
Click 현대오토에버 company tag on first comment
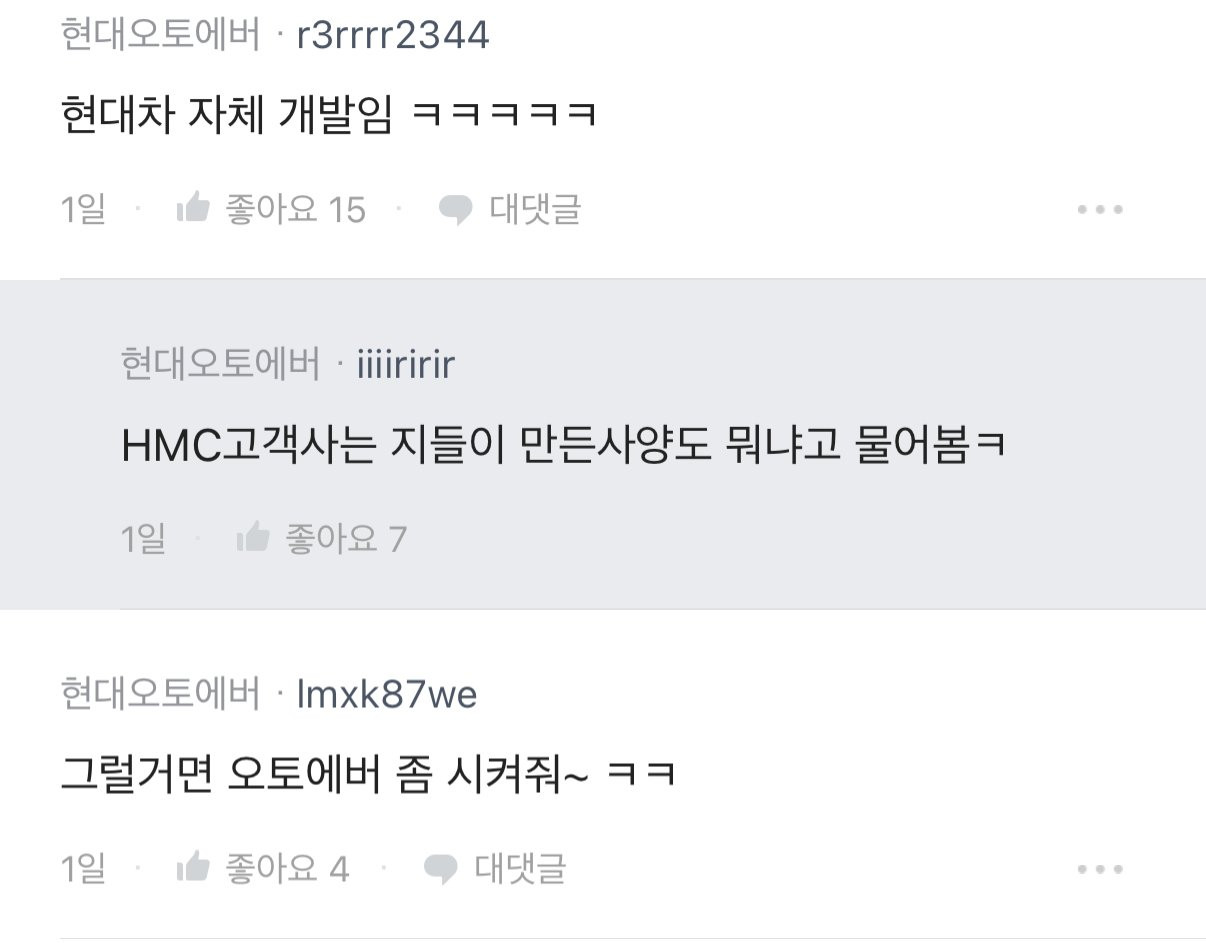[x=160, y=35]
